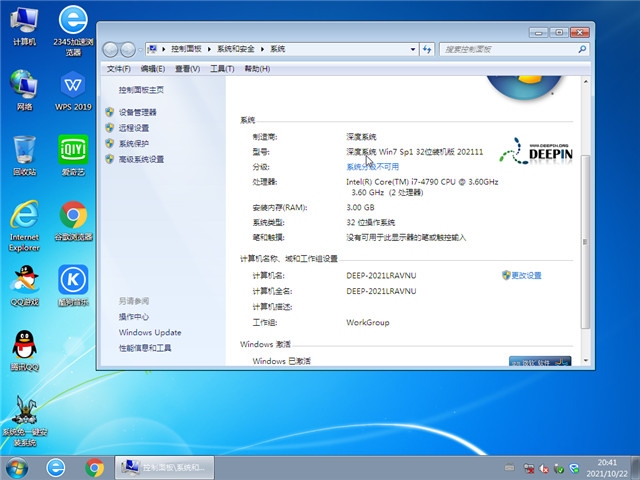Click the vertical scrollbar thumb

585,242
